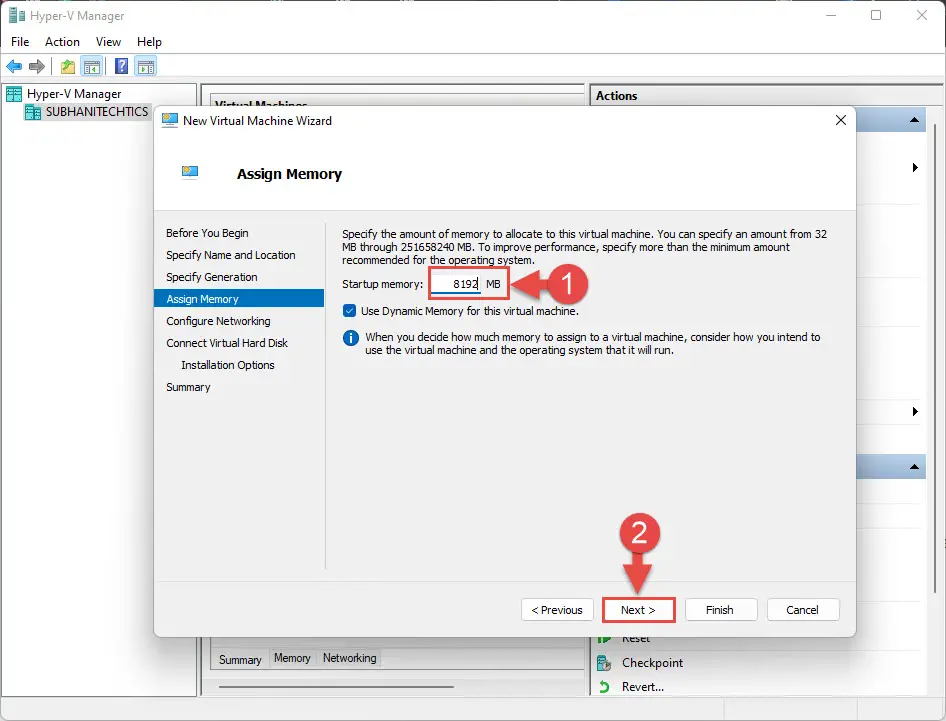Click the Previous button

coord(557,610)
